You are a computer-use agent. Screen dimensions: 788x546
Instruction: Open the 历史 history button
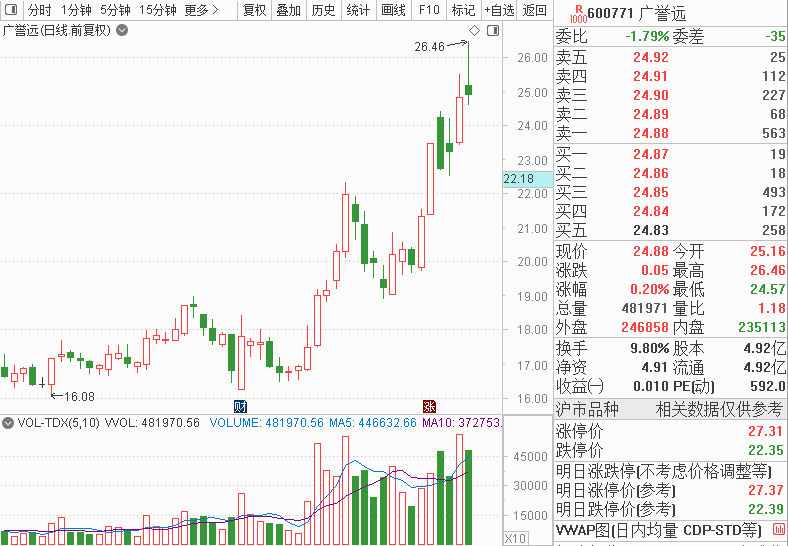tap(323, 10)
